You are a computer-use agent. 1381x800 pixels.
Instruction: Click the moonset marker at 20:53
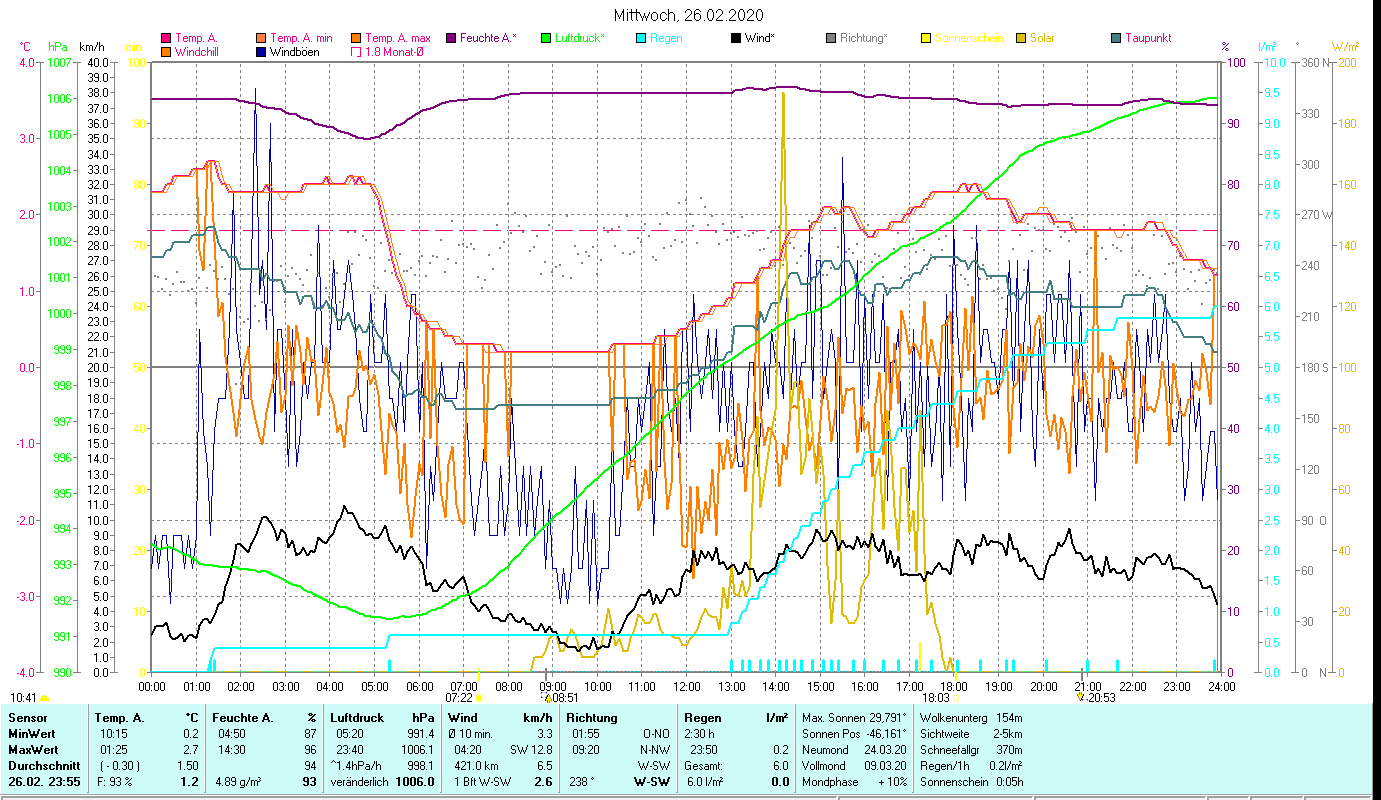(1081, 698)
